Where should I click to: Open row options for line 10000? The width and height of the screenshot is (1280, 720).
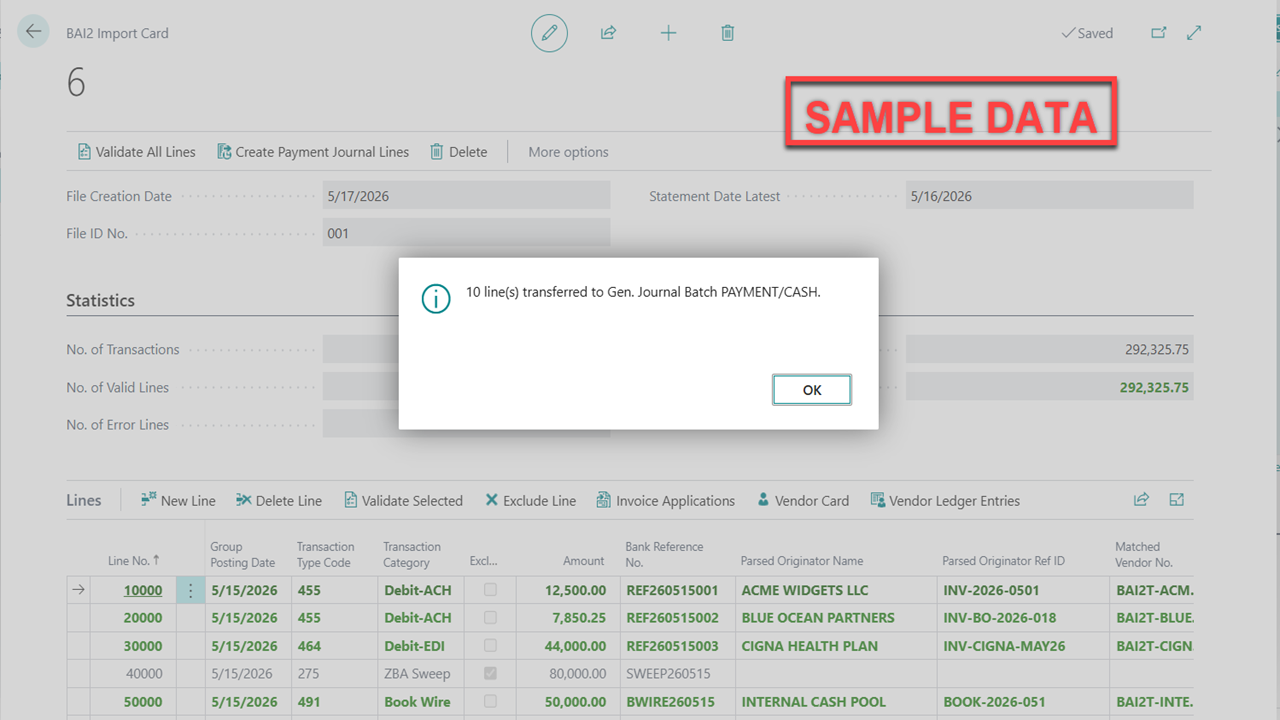tap(190, 590)
